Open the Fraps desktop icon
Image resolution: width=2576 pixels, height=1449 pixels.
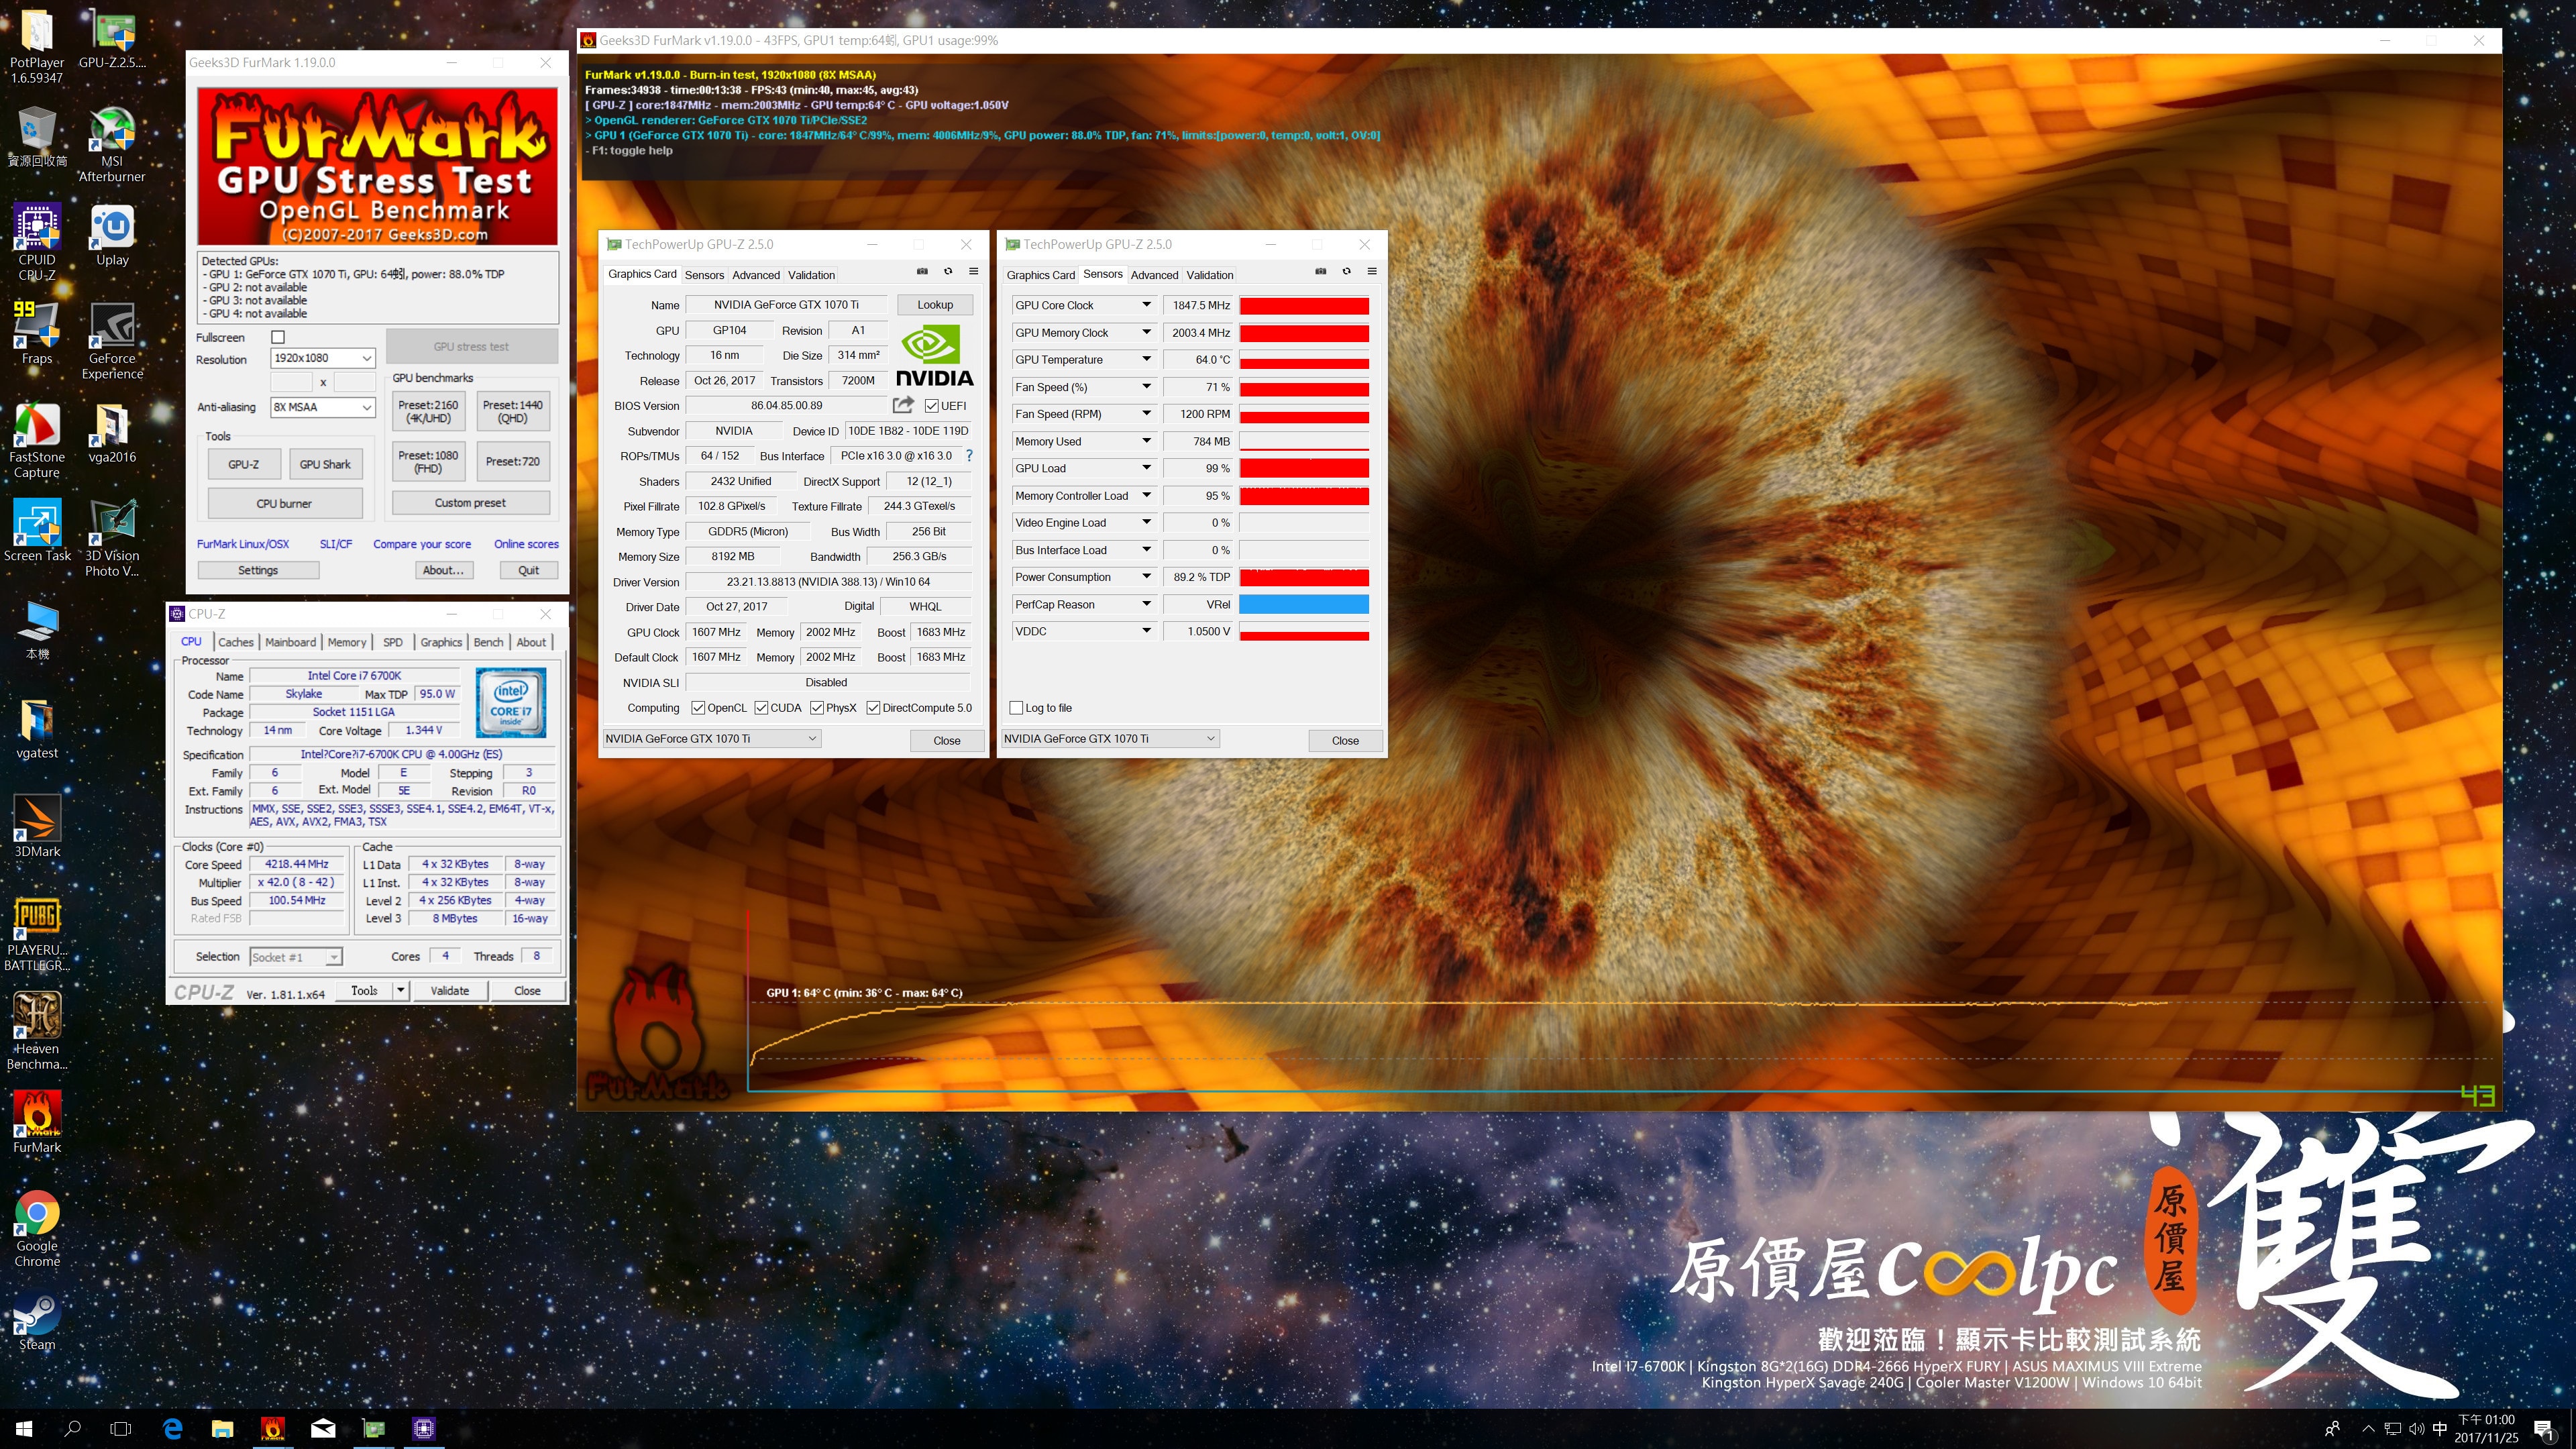pyautogui.click(x=37, y=334)
